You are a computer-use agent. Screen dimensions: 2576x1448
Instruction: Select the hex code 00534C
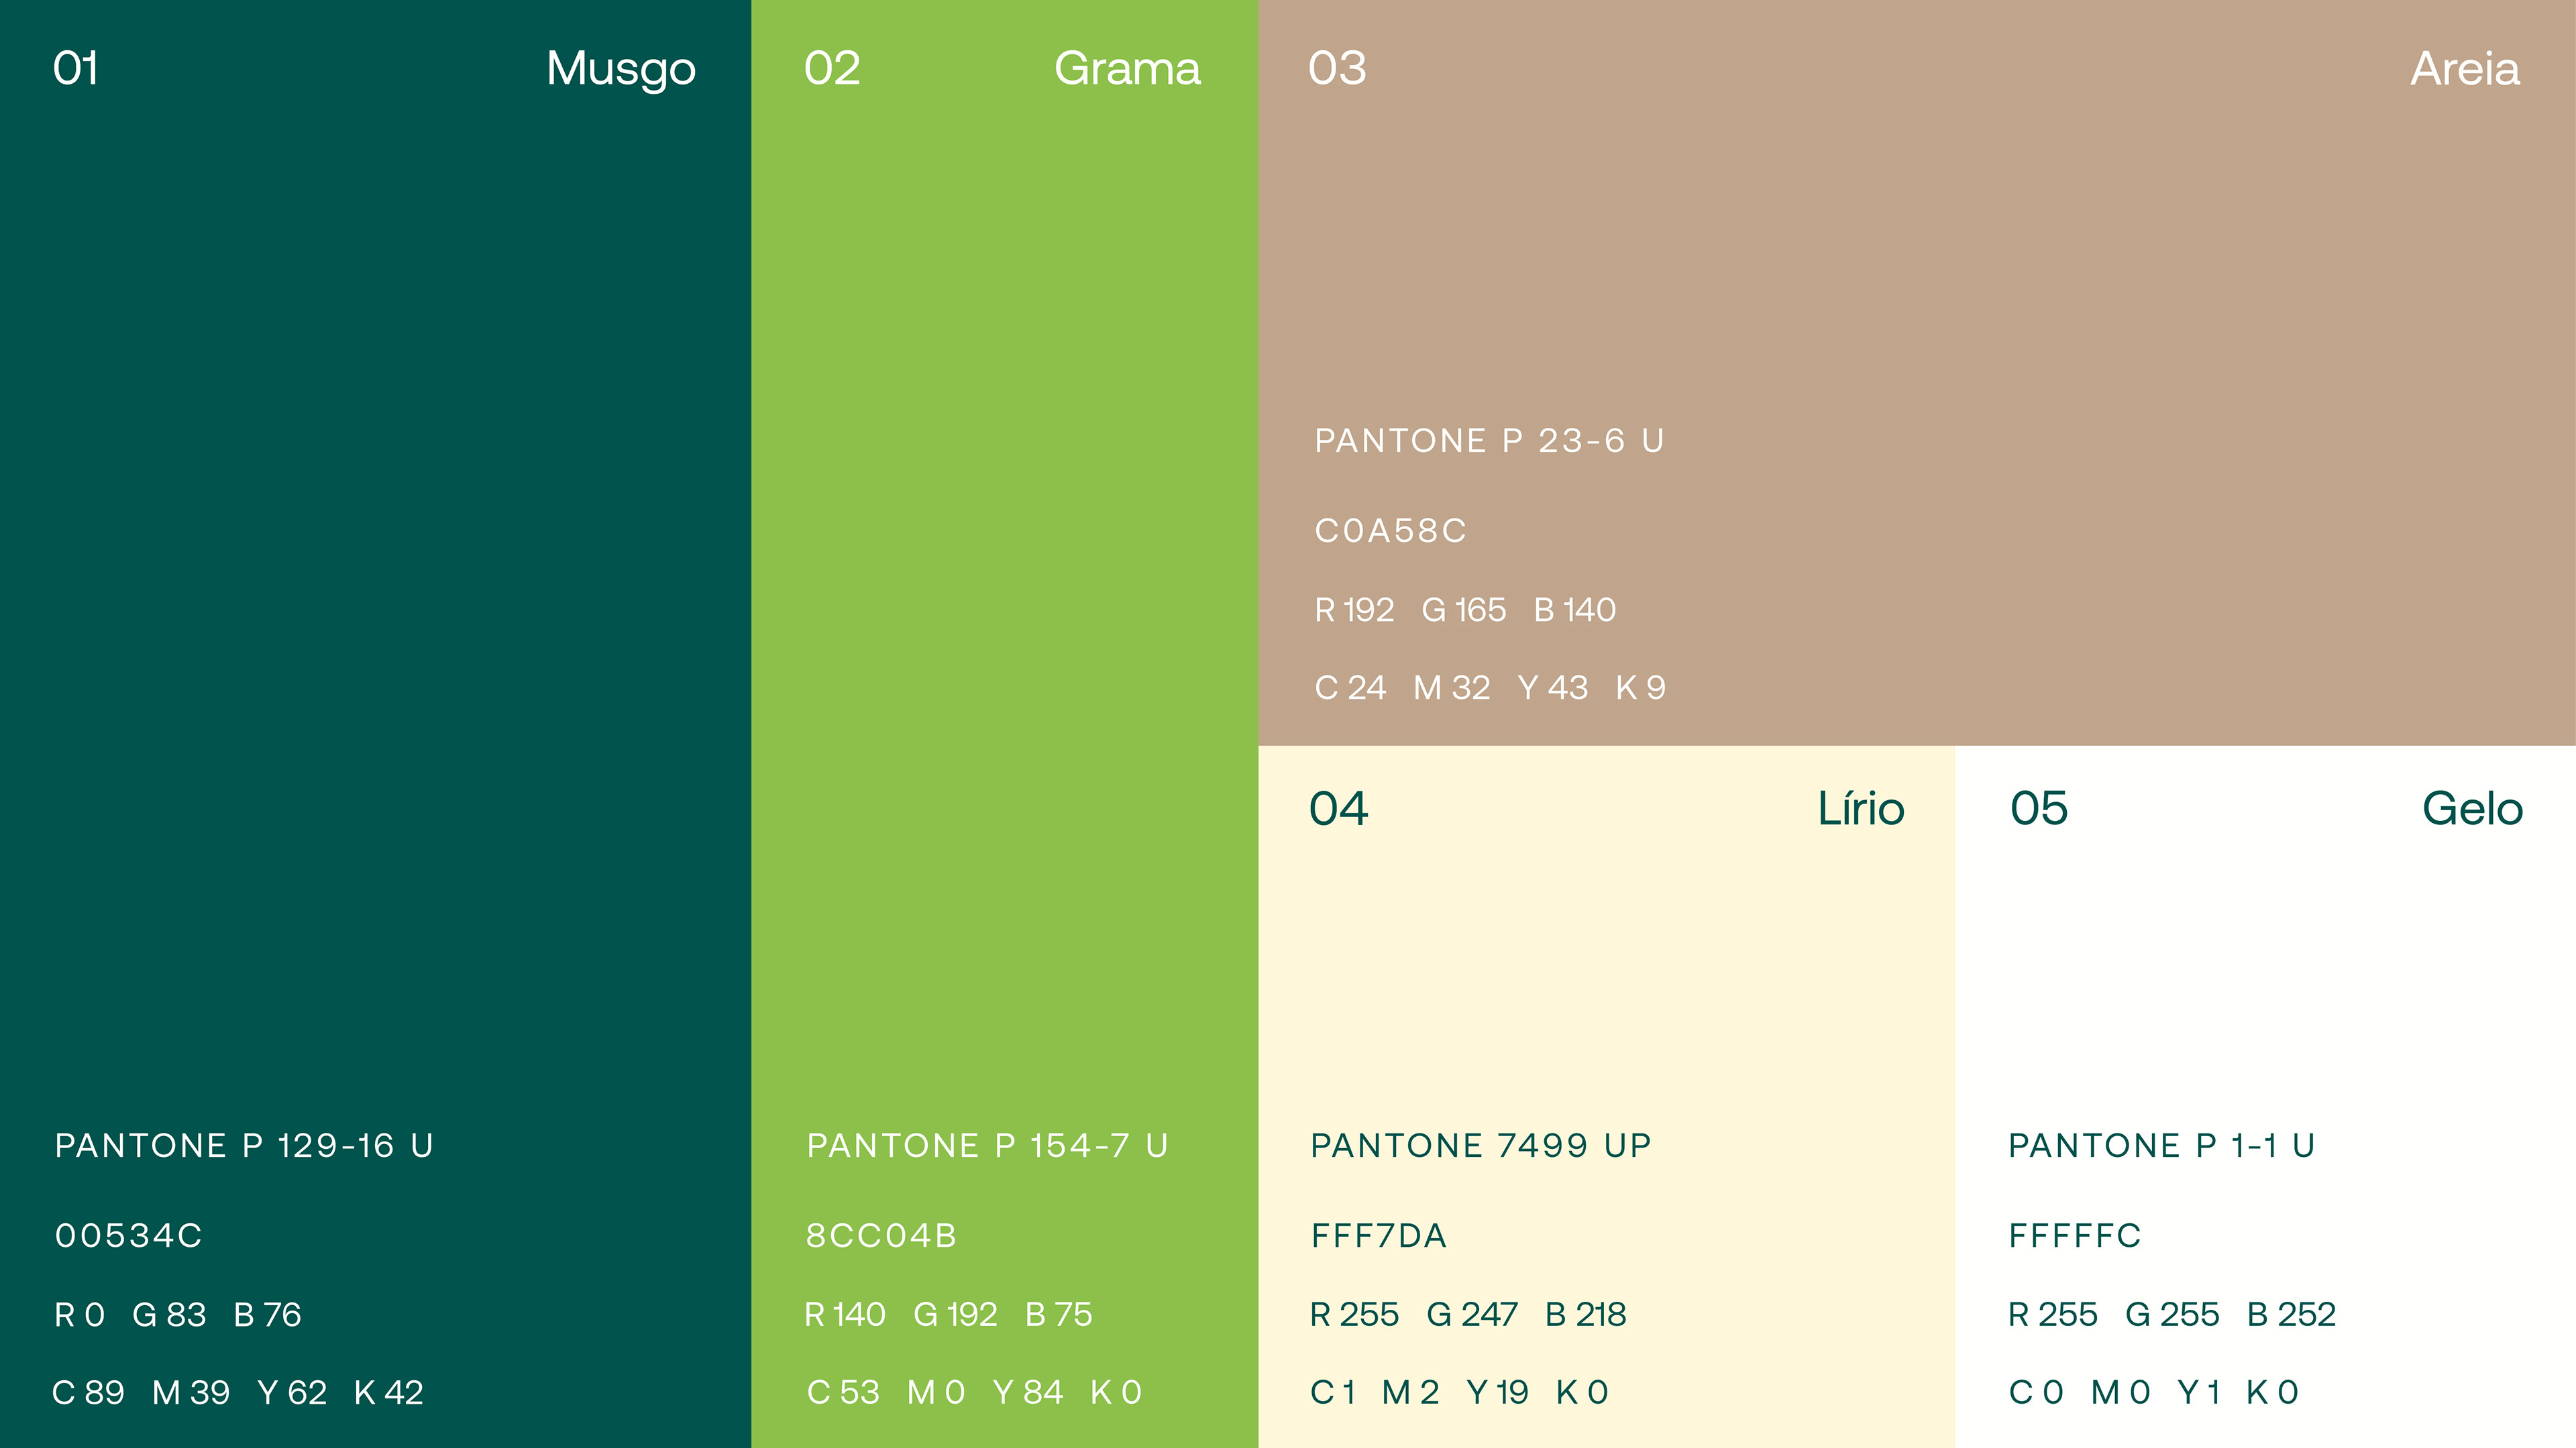point(129,1236)
